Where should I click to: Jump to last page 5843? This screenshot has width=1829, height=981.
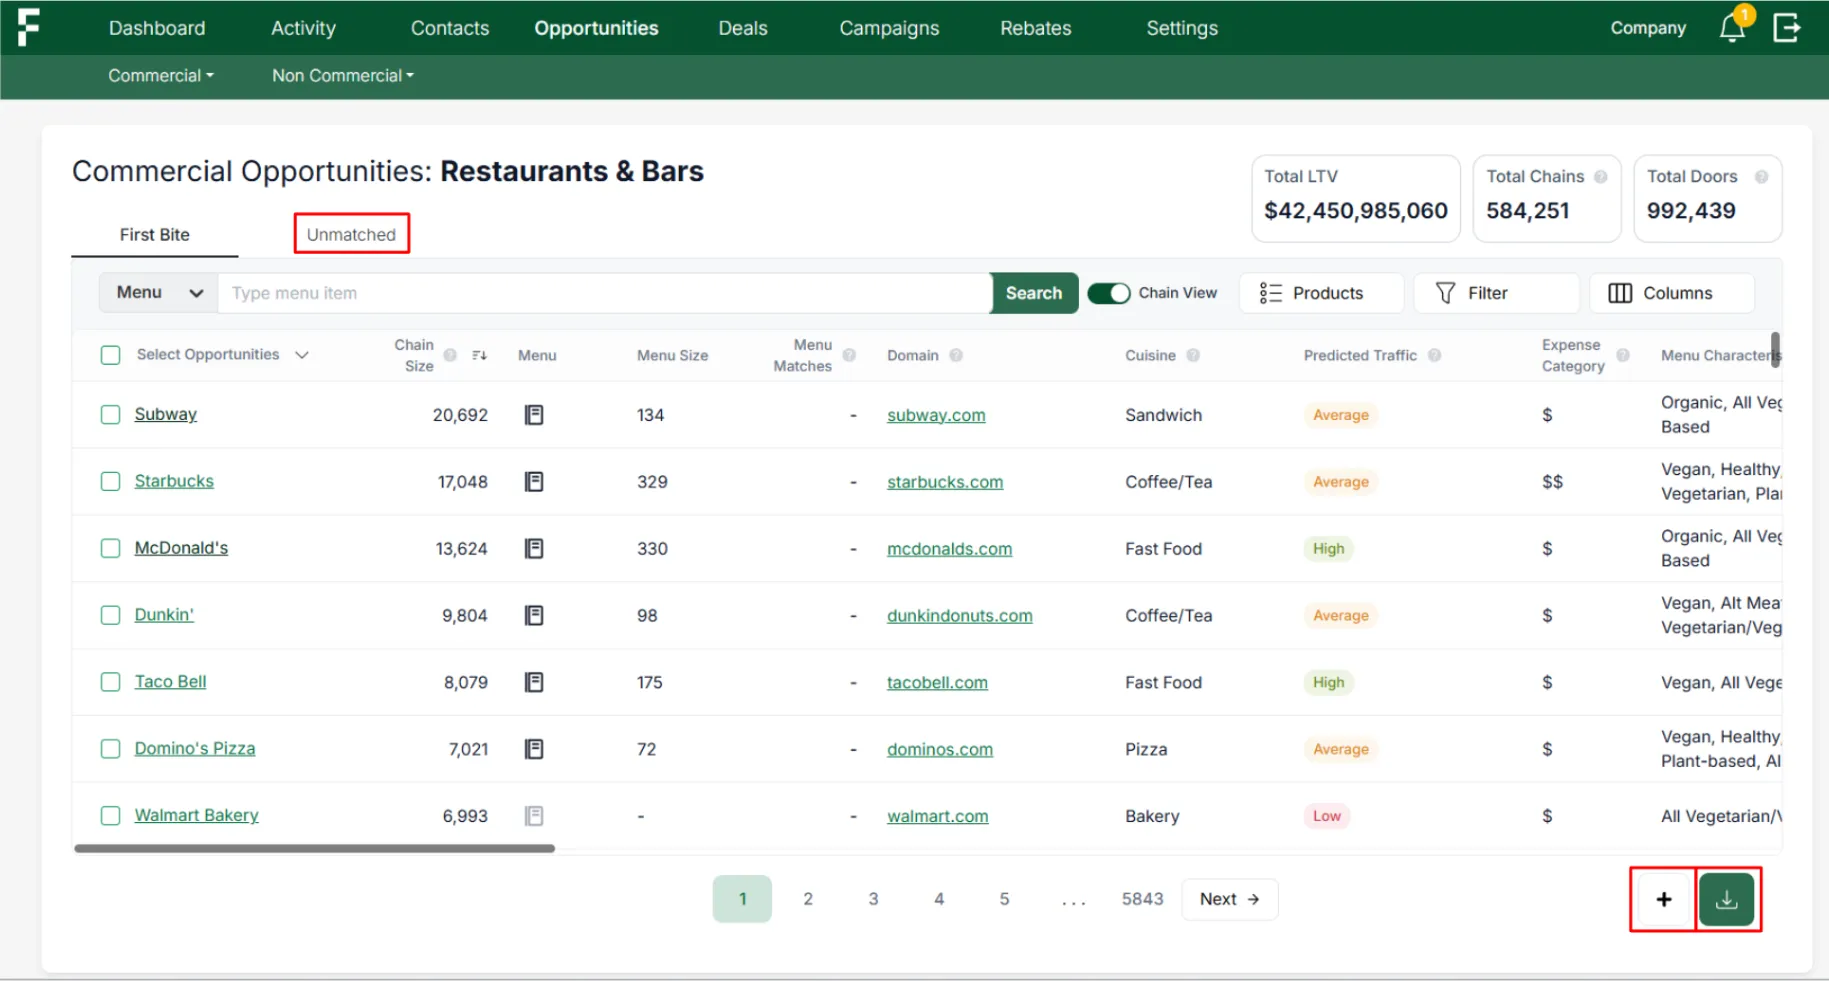(x=1143, y=899)
